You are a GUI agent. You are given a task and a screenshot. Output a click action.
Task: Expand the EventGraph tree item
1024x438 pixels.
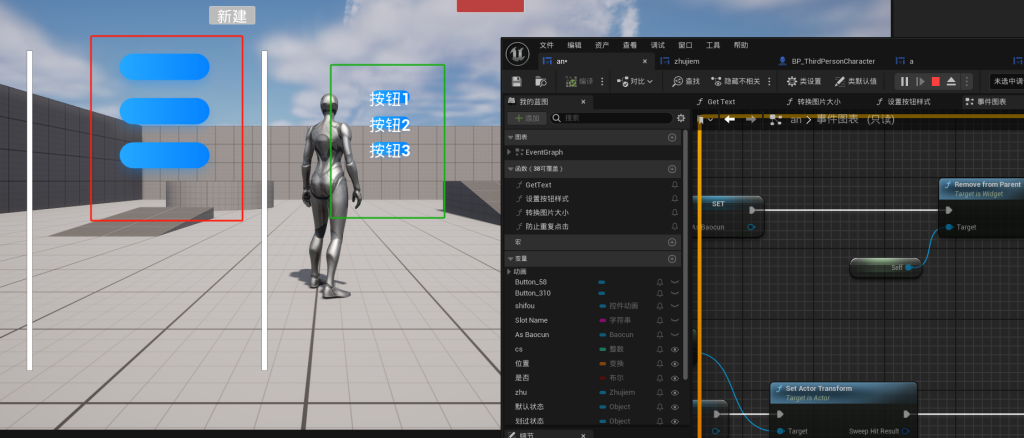click(510, 152)
